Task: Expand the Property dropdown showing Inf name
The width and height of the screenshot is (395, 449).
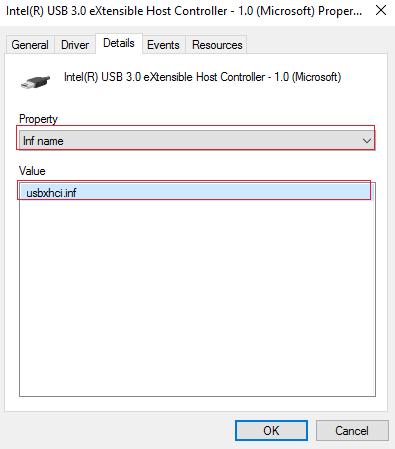Action: (x=197, y=141)
